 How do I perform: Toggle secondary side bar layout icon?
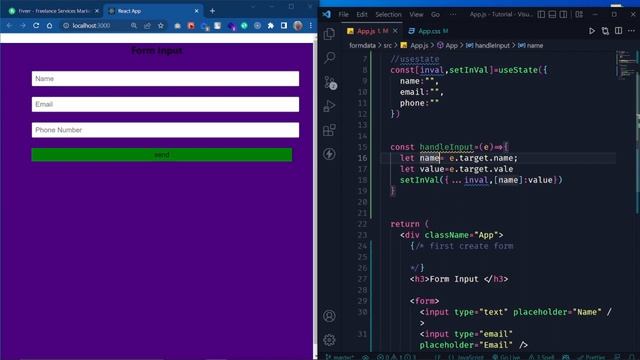(563, 15)
